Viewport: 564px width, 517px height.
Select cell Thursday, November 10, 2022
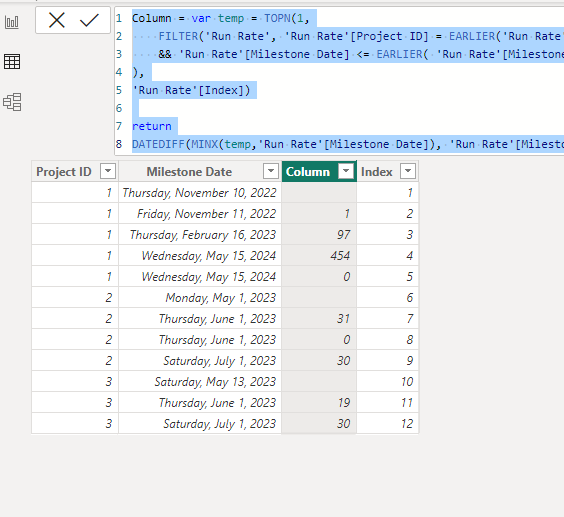pyautogui.click(x=200, y=192)
